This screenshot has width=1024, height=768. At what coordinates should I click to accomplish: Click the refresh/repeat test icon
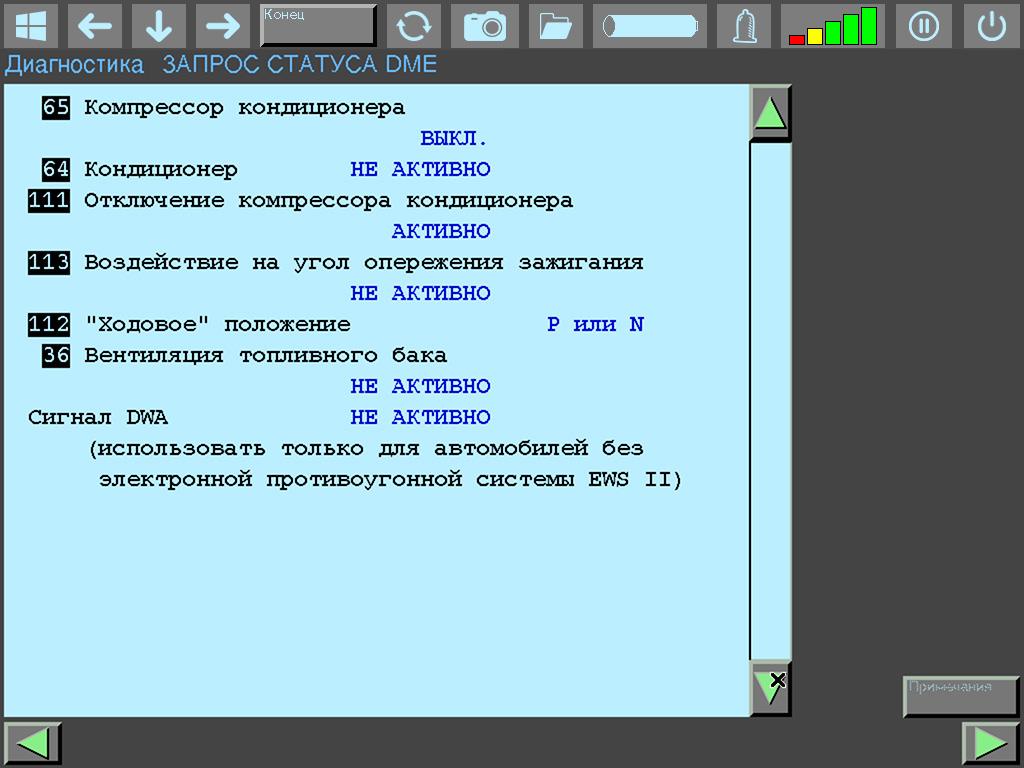coord(414,26)
